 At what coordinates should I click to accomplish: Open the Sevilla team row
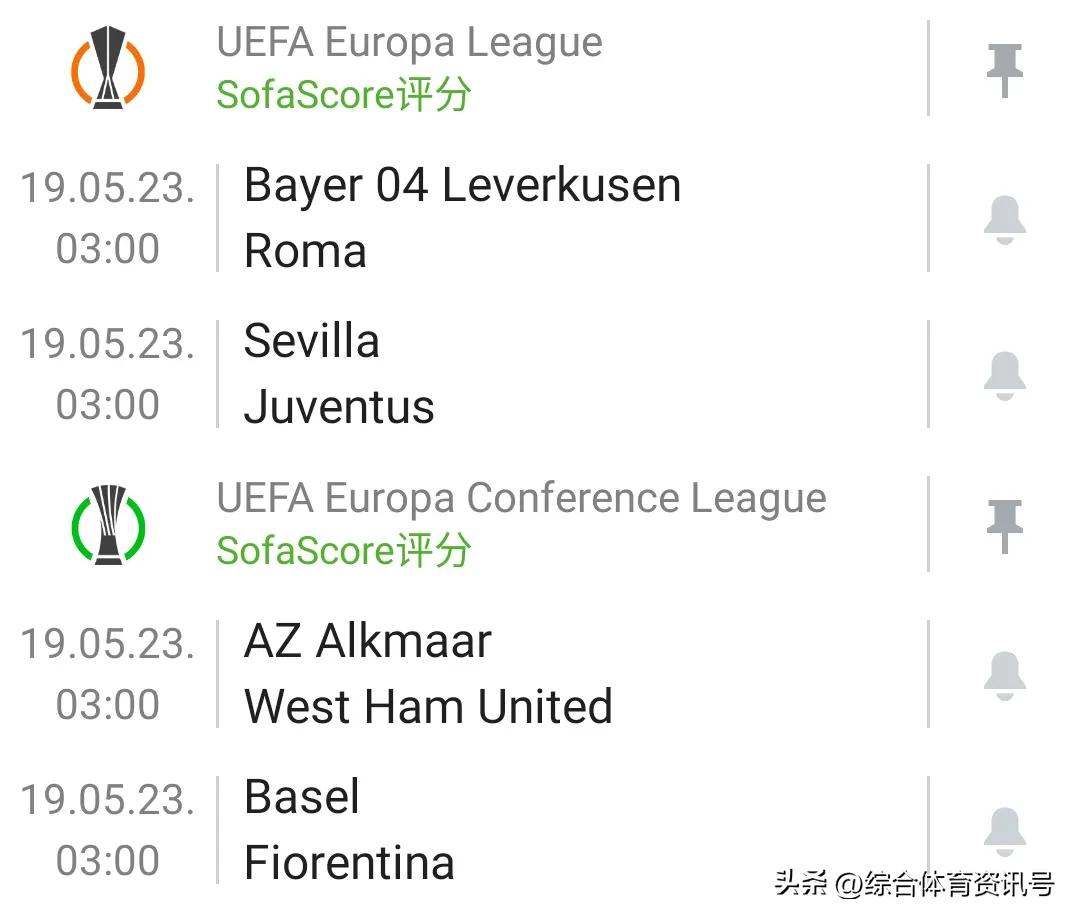(311, 342)
